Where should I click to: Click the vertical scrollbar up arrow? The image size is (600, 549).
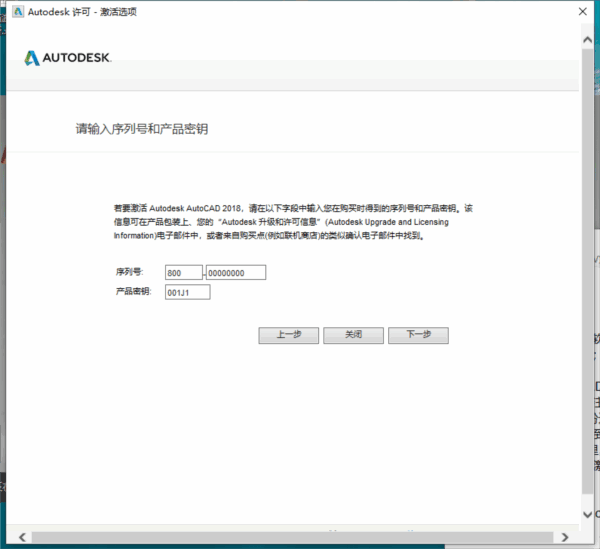point(587,39)
